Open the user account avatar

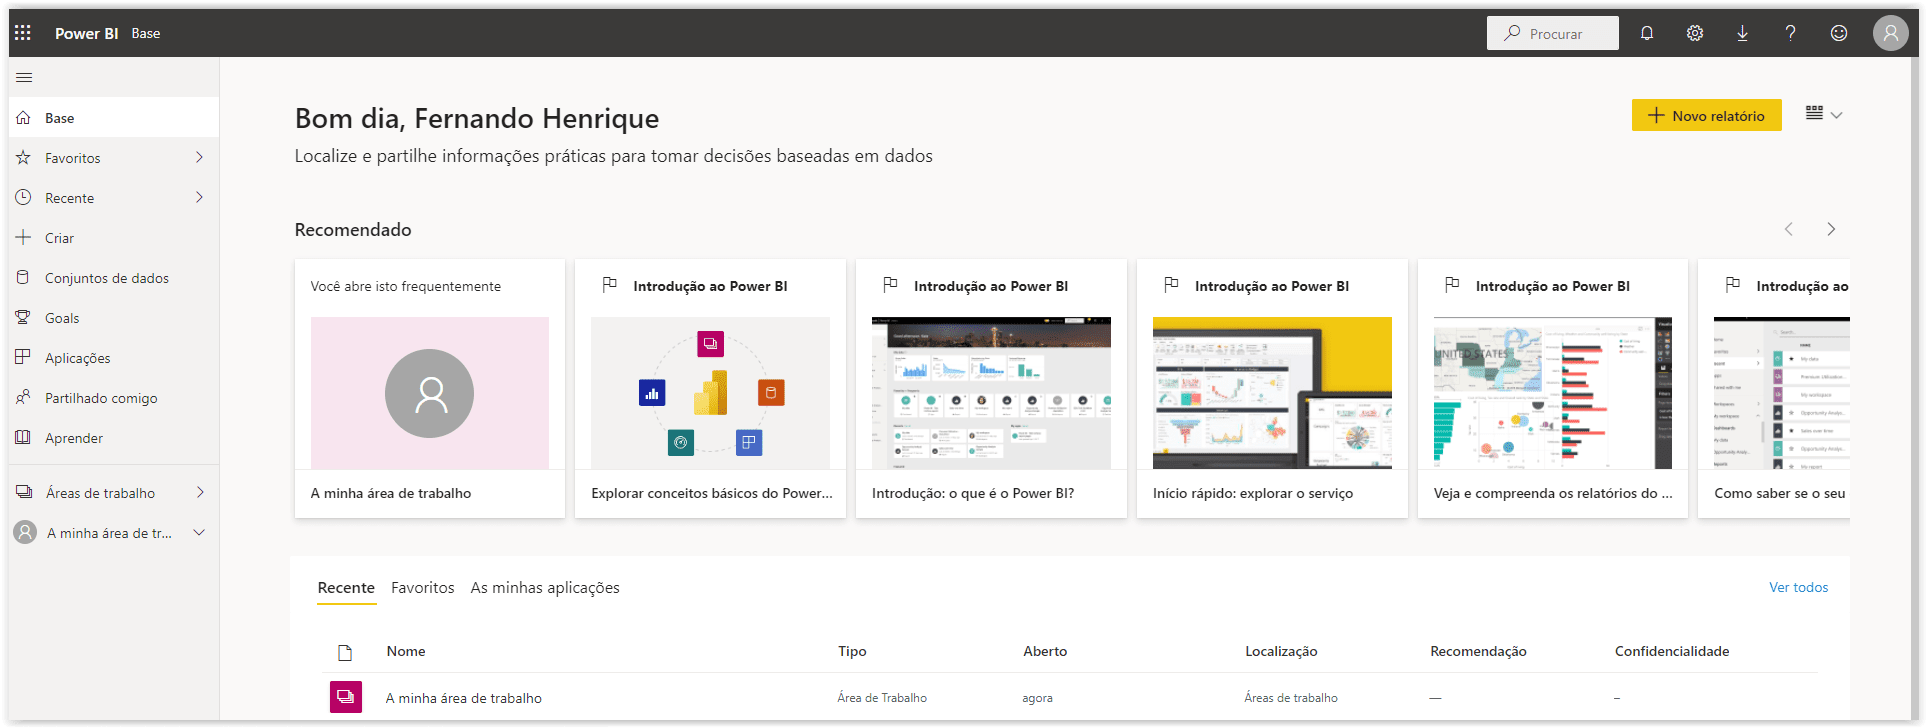pos(1890,33)
